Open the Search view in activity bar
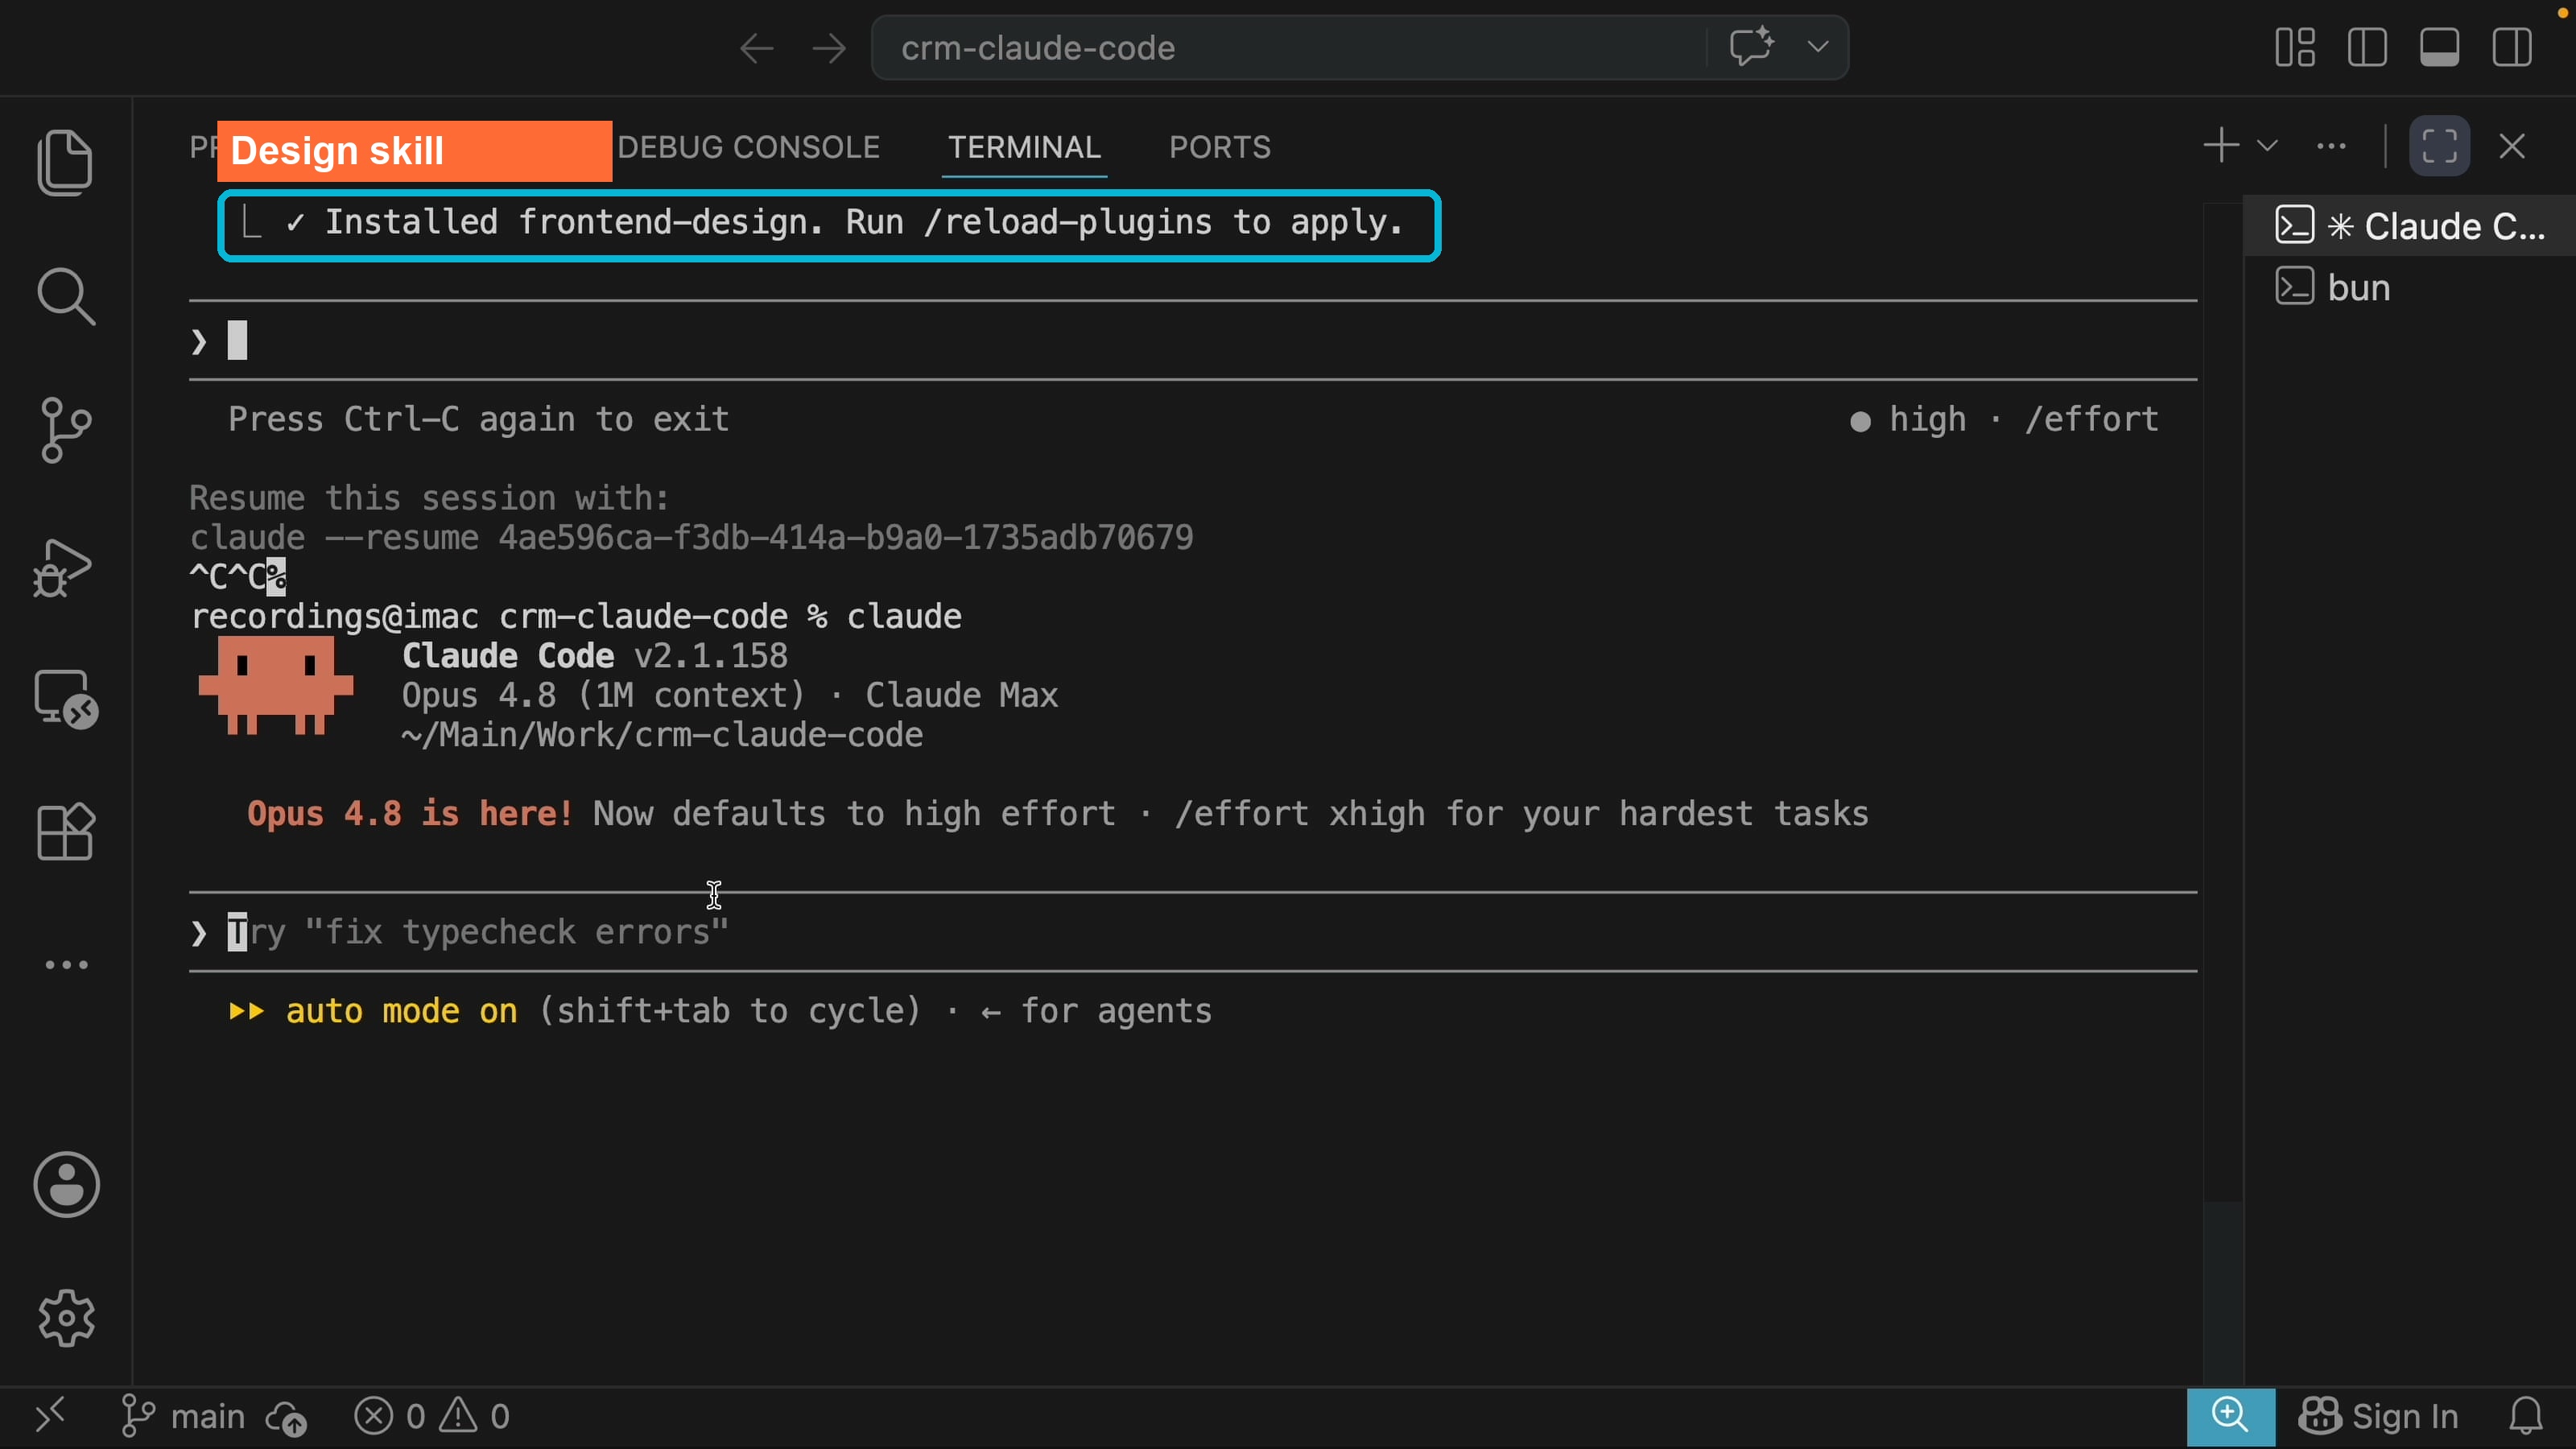The image size is (2576, 1449). click(66, 296)
